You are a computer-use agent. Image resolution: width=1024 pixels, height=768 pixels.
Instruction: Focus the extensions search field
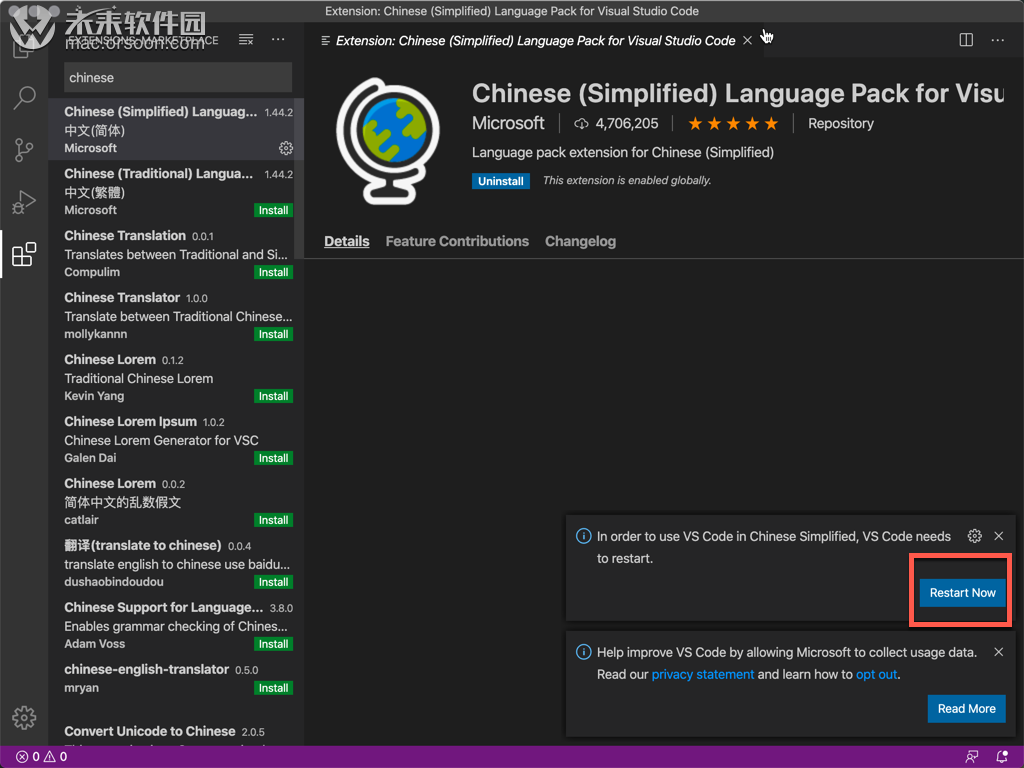click(178, 78)
